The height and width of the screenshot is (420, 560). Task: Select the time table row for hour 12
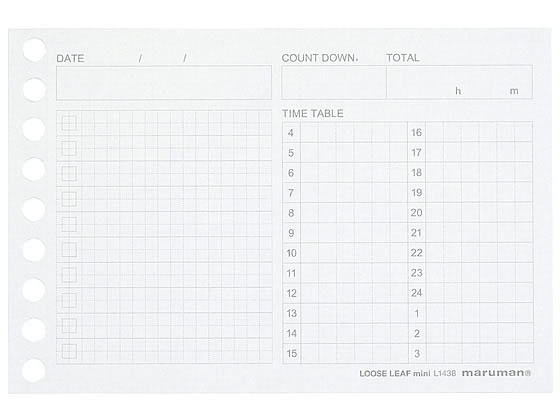345,293
